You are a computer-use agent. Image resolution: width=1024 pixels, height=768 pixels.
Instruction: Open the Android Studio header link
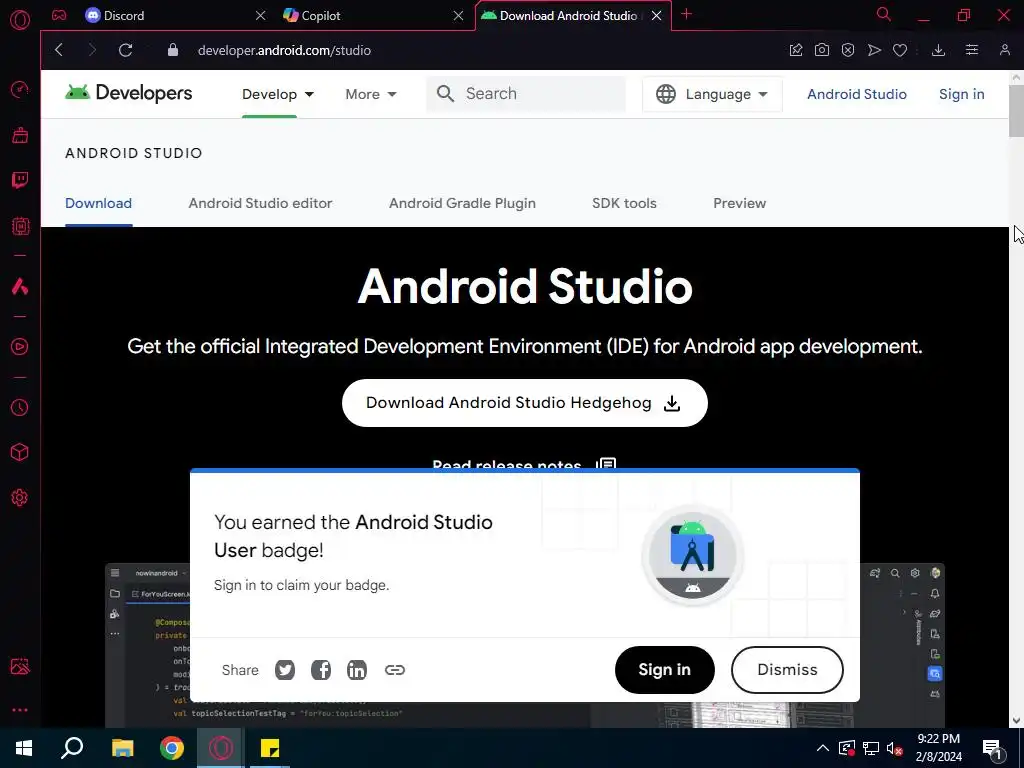click(x=857, y=94)
